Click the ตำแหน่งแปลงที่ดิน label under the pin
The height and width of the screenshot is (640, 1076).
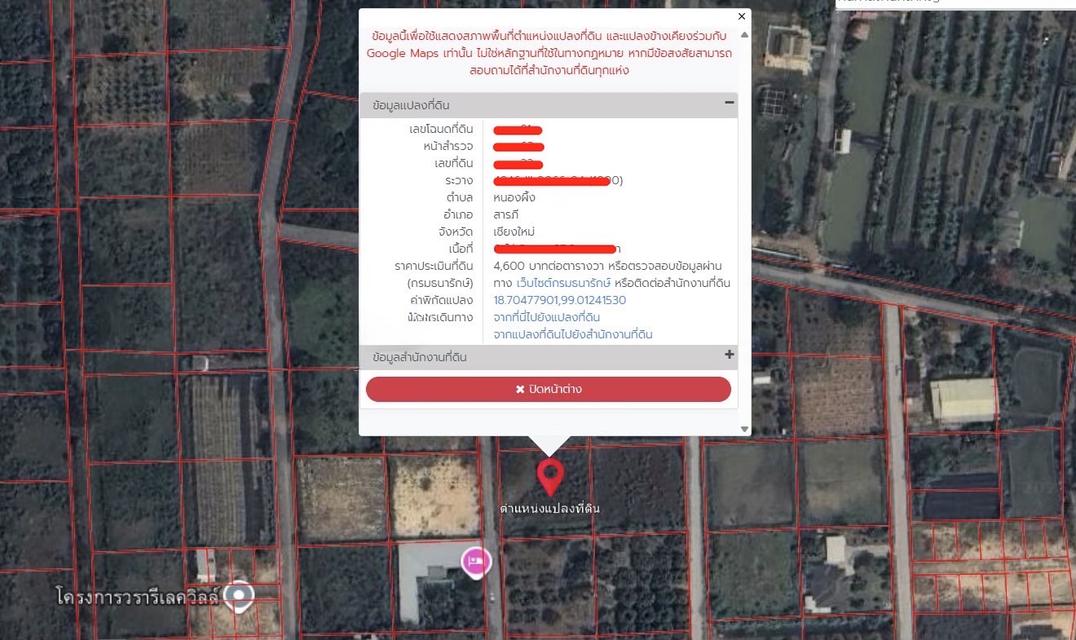pyautogui.click(x=550, y=509)
